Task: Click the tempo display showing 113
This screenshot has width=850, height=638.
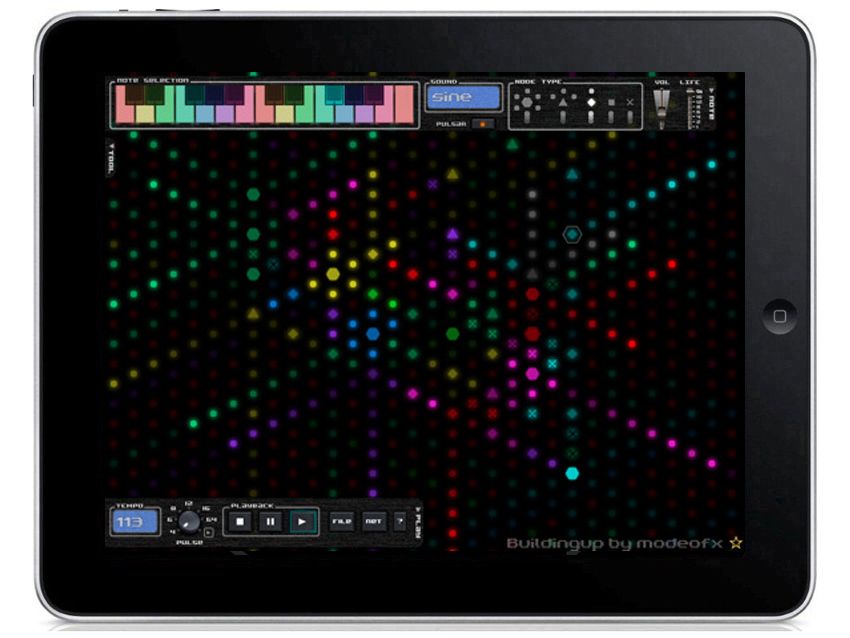Action: click(135, 521)
